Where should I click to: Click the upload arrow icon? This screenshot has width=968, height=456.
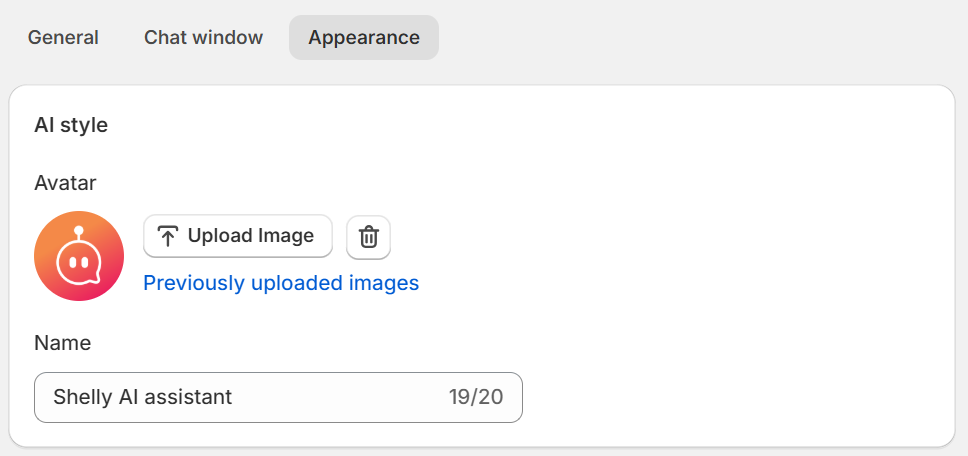coord(168,236)
